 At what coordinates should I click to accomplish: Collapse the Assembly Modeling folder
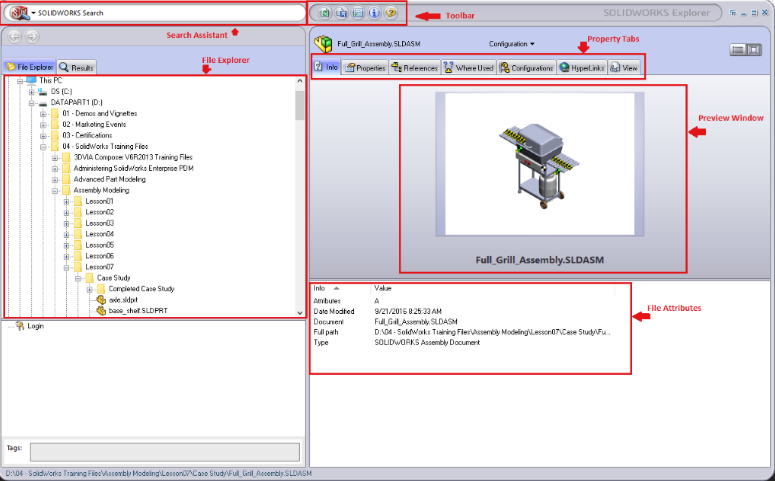click(x=54, y=190)
